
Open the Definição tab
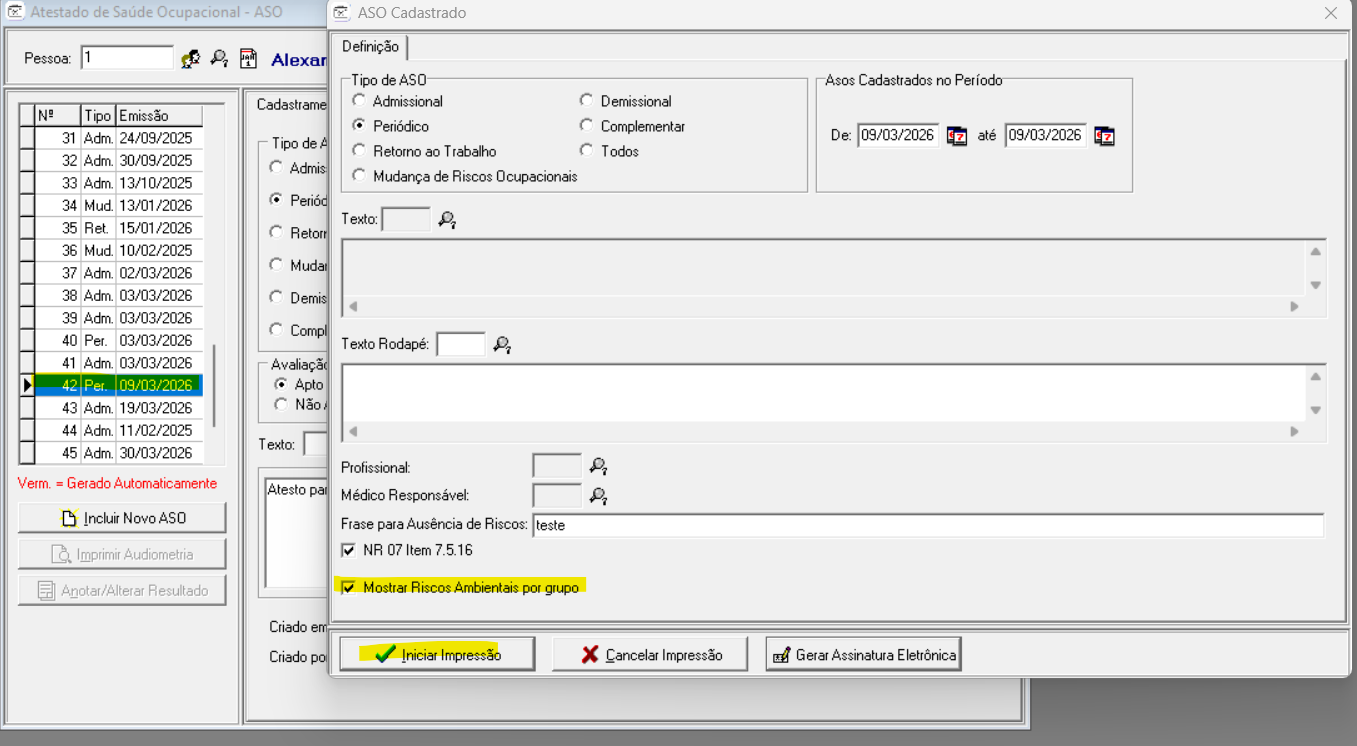click(370, 47)
